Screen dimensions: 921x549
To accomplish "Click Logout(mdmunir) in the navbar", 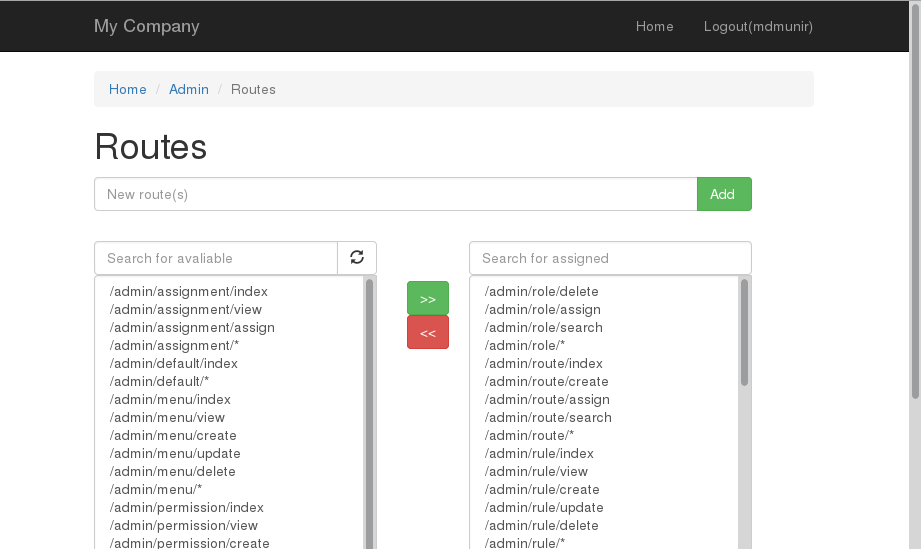I will 758,26.
